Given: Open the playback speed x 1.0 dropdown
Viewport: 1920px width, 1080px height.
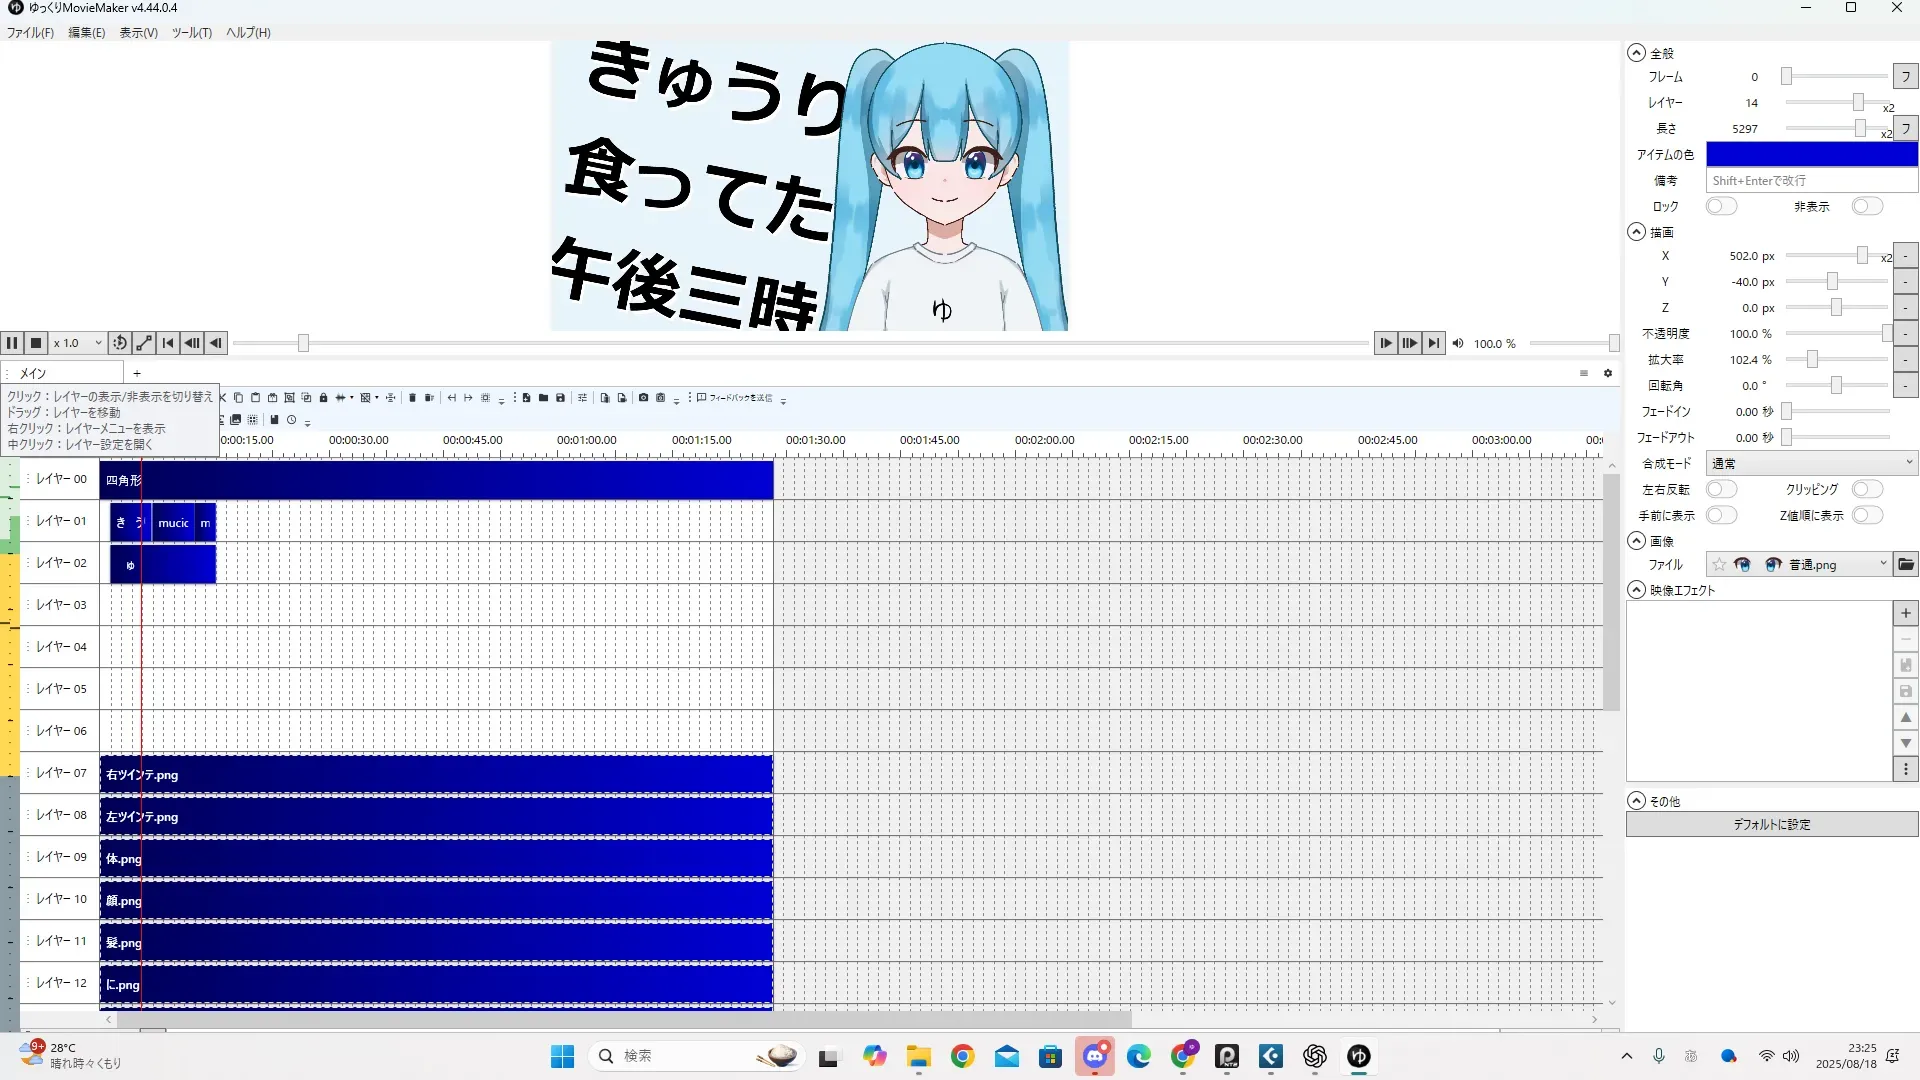Looking at the screenshot, I should tap(78, 343).
